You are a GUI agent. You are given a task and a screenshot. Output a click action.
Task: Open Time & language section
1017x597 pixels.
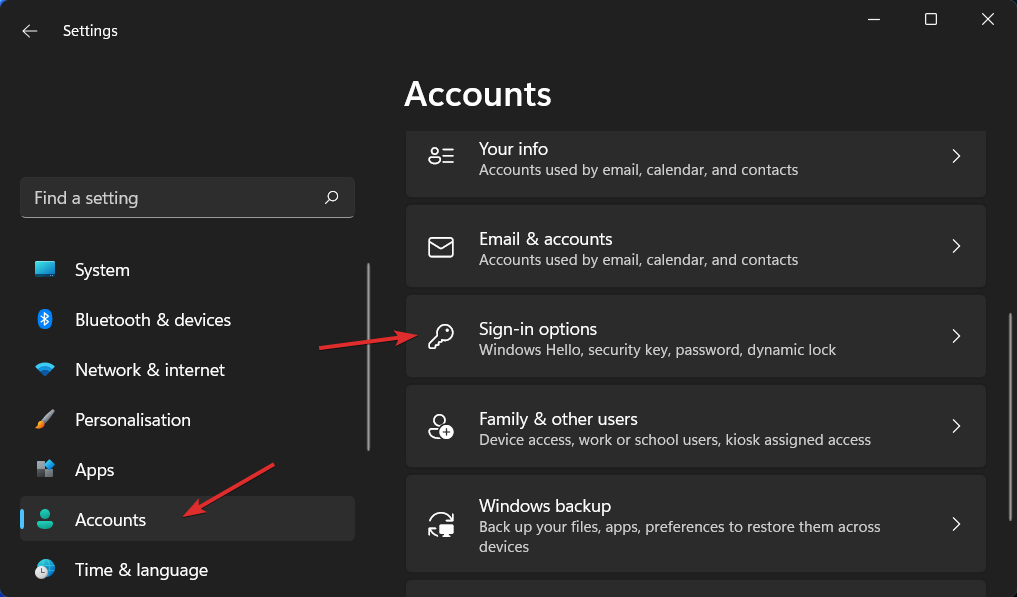coord(141,570)
